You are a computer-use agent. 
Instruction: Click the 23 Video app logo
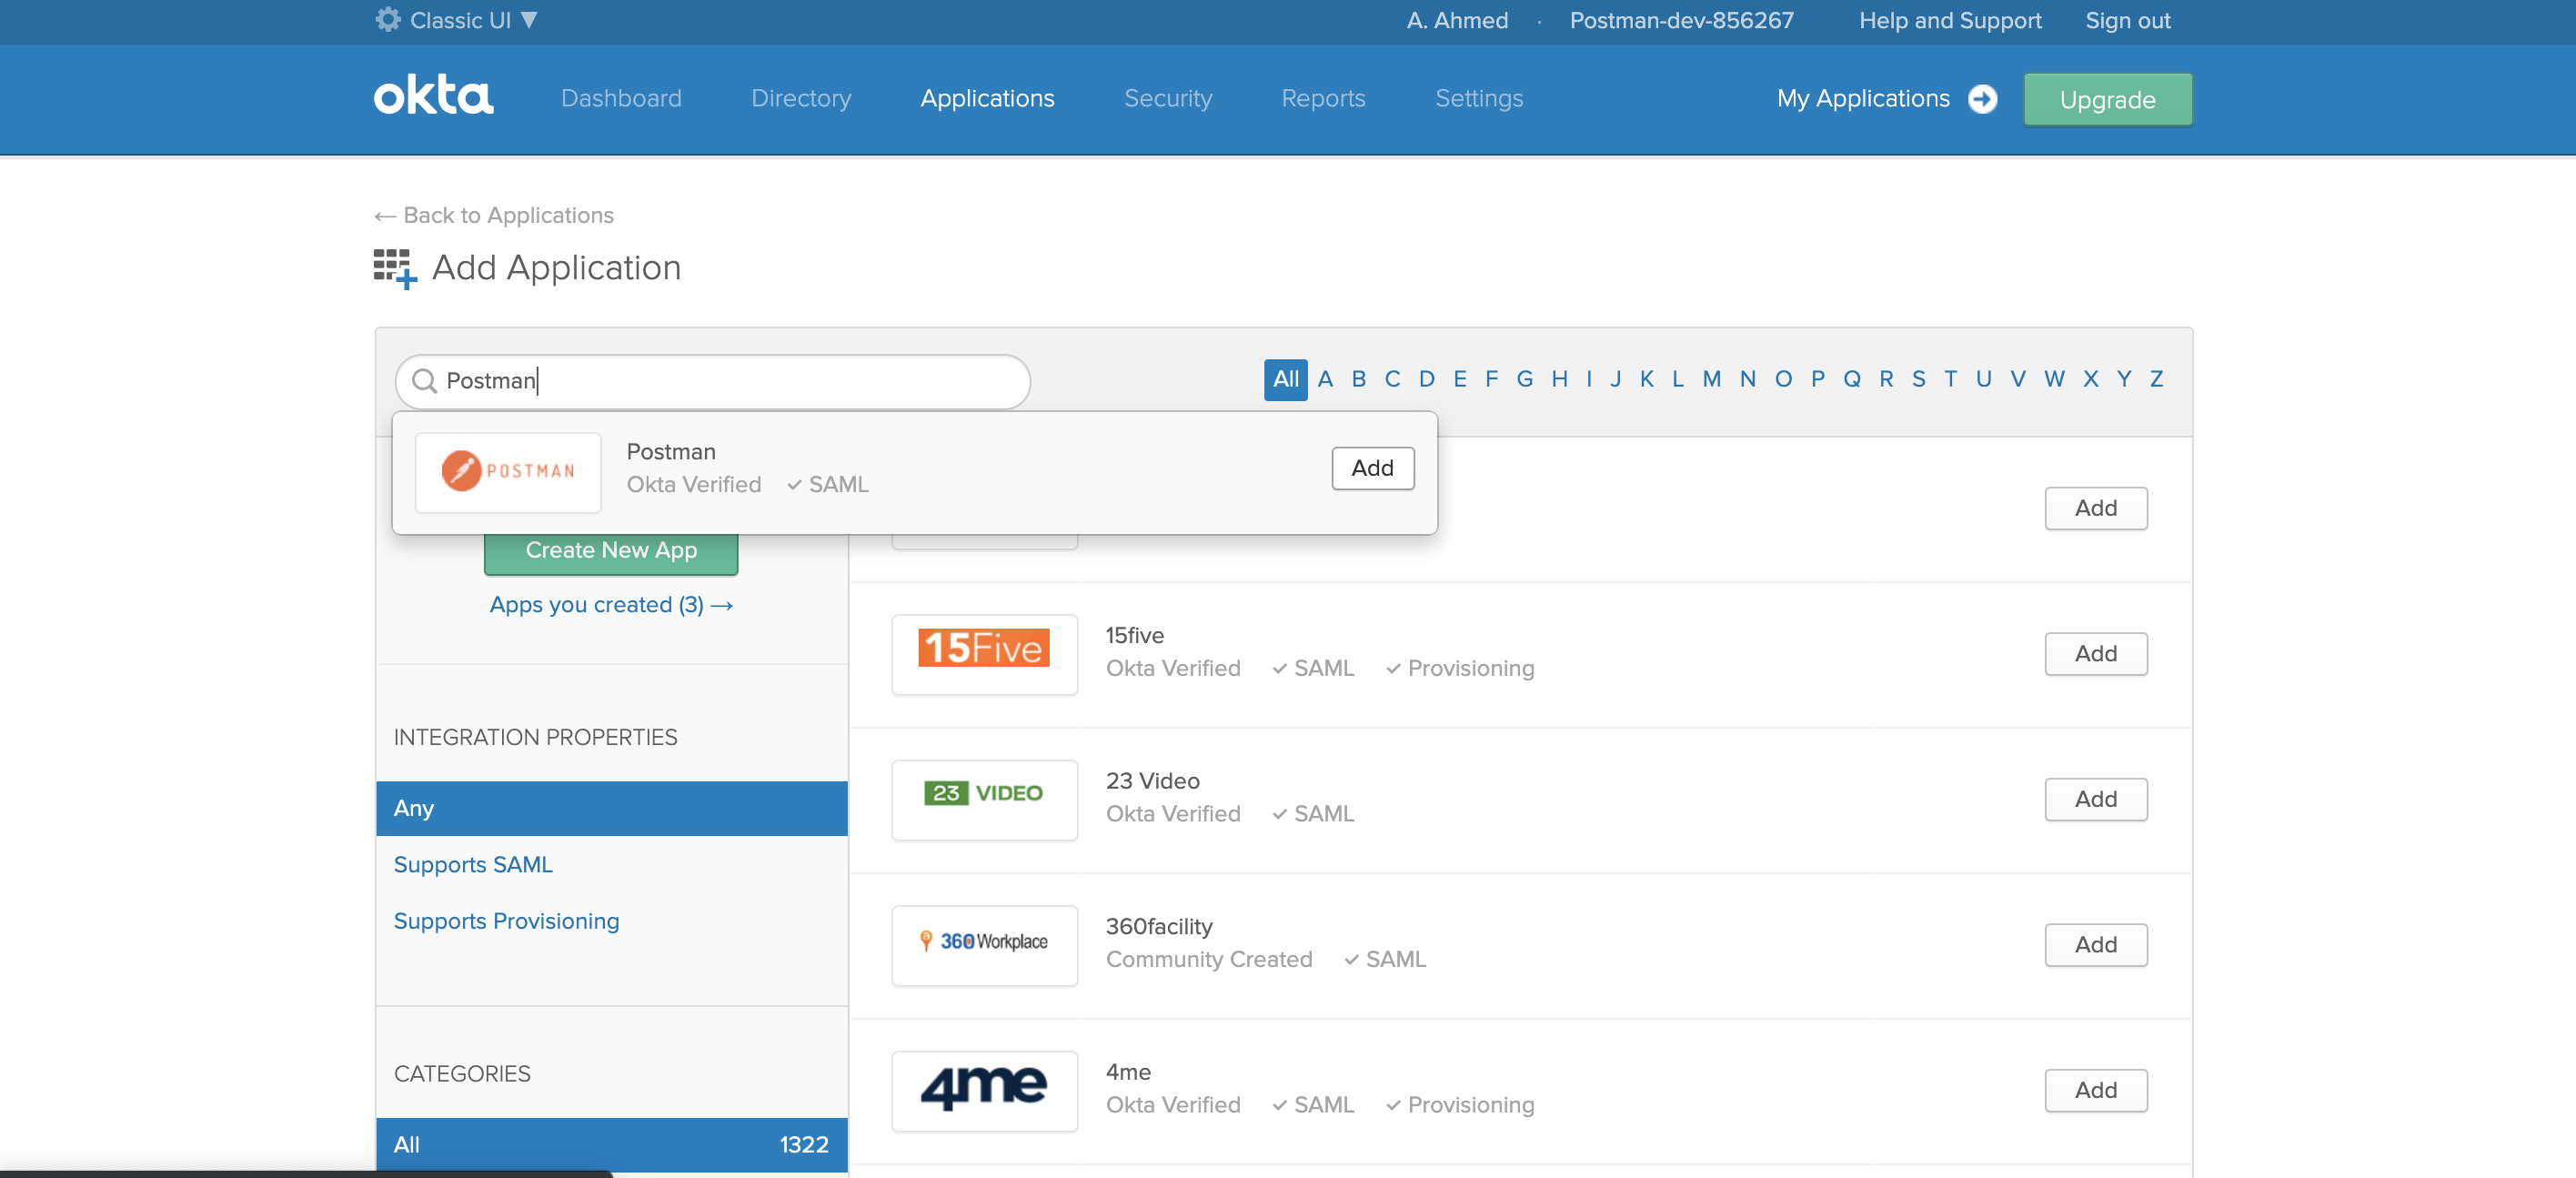coord(983,797)
